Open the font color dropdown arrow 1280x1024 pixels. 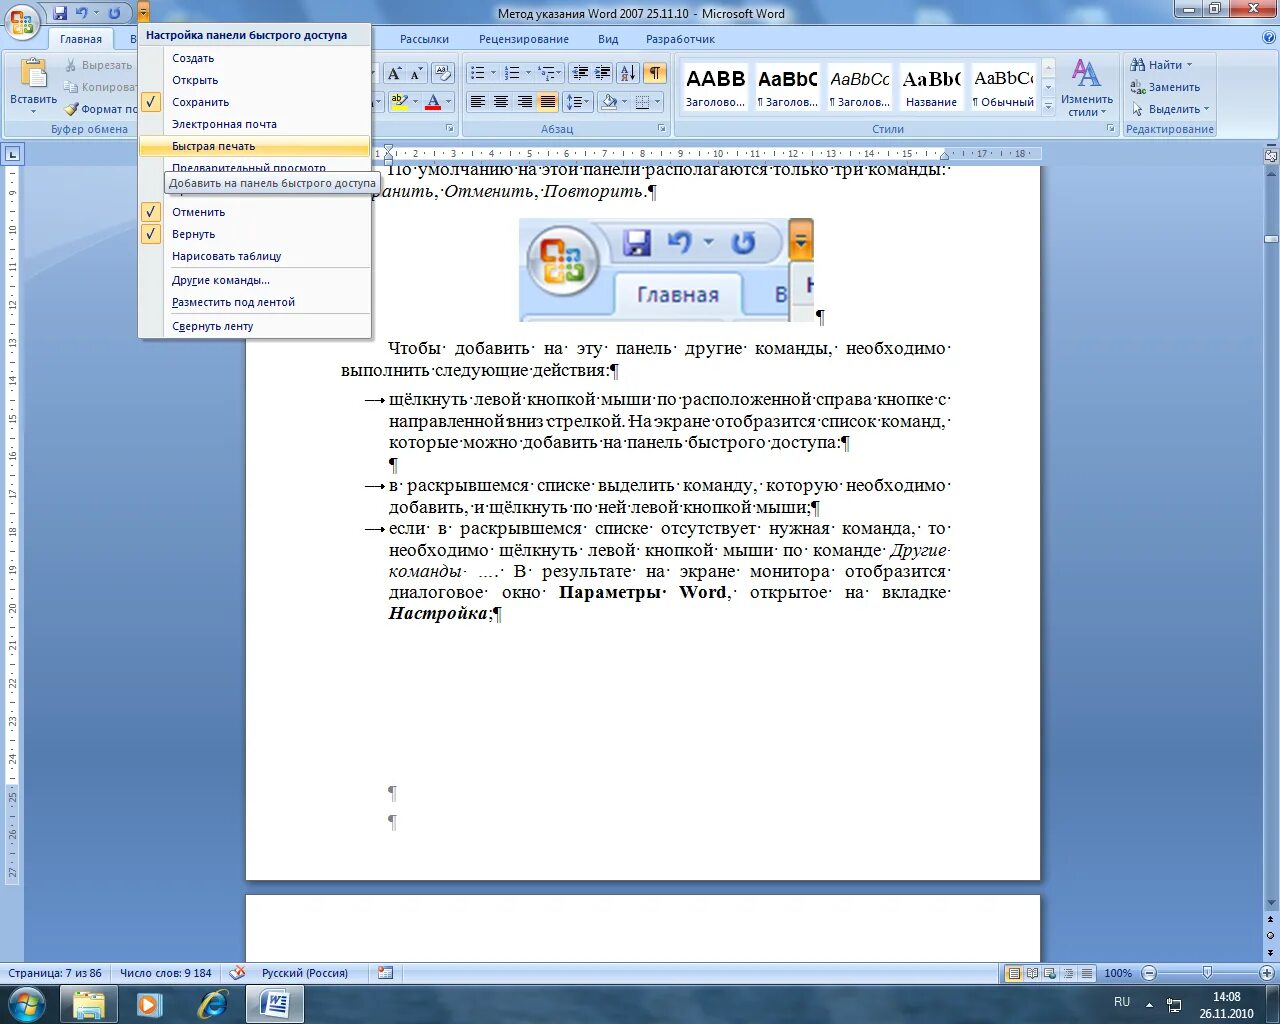(x=448, y=102)
